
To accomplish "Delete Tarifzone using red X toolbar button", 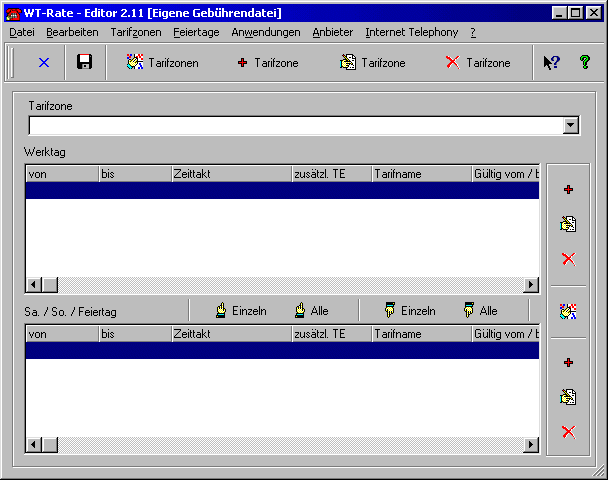I will pyautogui.click(x=477, y=62).
